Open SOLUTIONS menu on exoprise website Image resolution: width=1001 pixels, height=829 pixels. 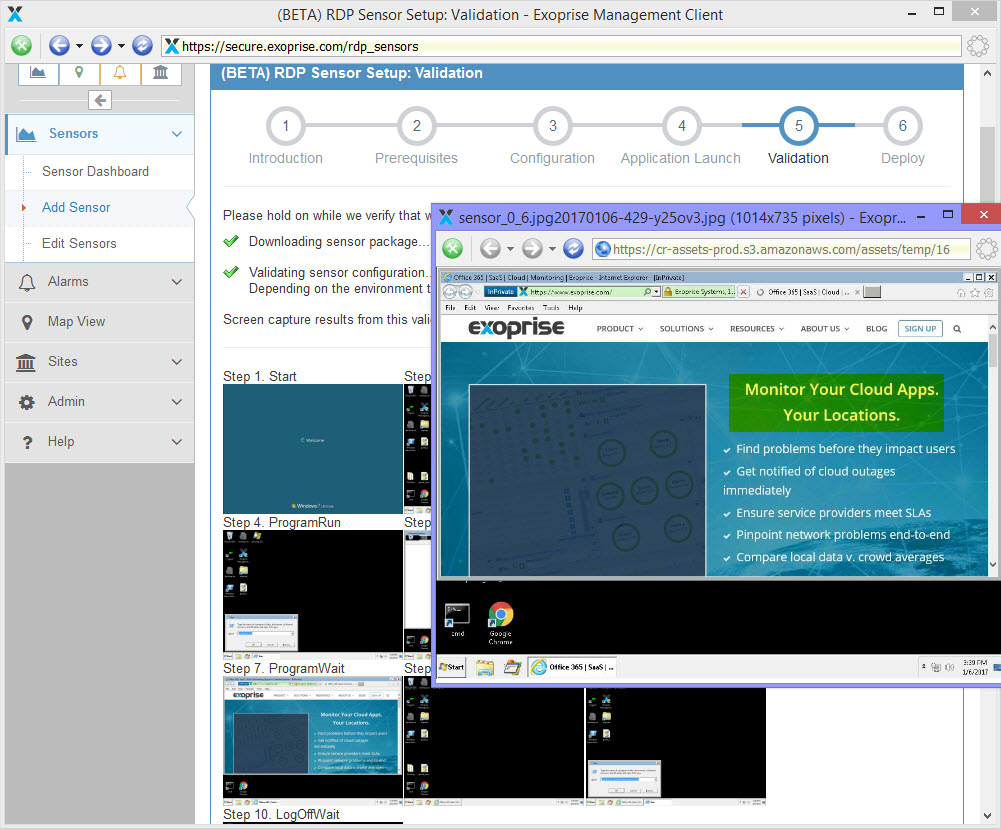pyautogui.click(x=686, y=329)
